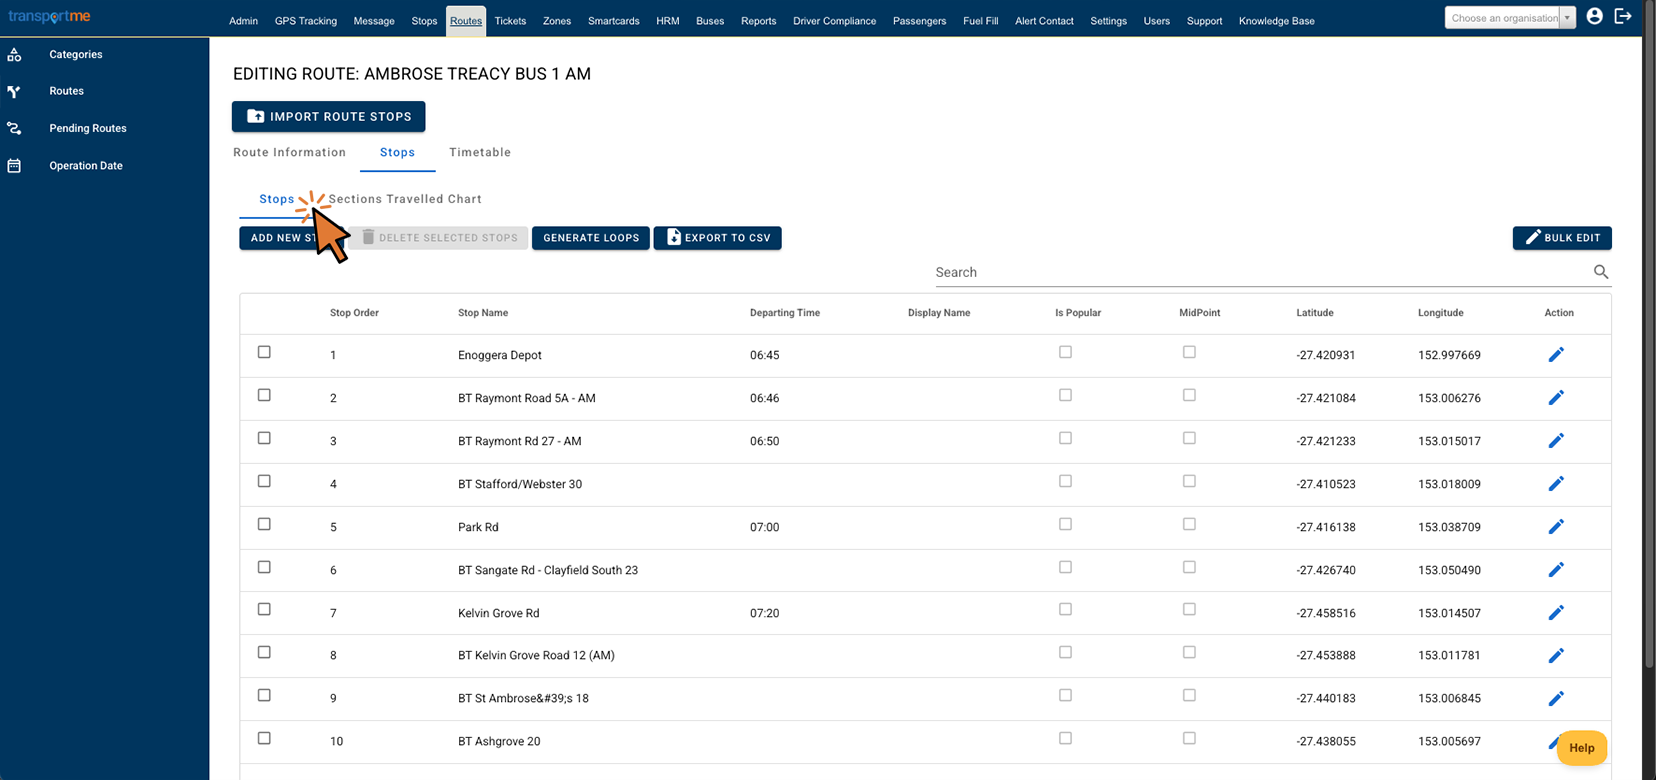Open the Driver Compliance menu
The image size is (1656, 780).
[834, 21]
